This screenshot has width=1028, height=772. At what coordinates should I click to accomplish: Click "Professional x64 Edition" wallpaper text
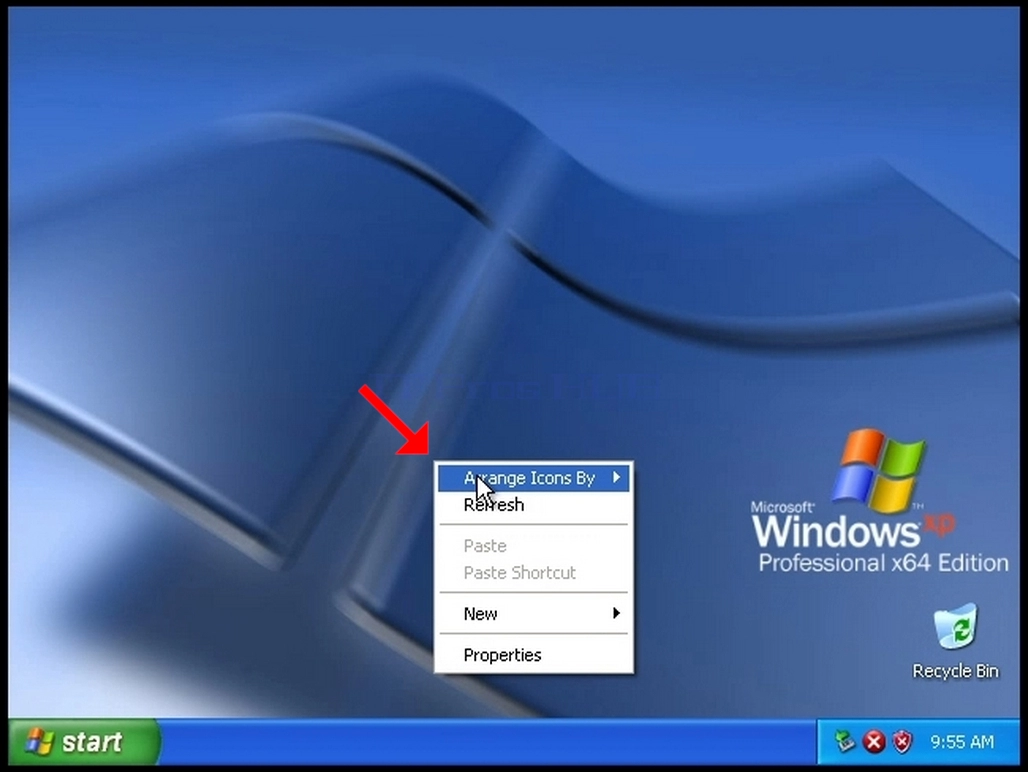coord(883,563)
